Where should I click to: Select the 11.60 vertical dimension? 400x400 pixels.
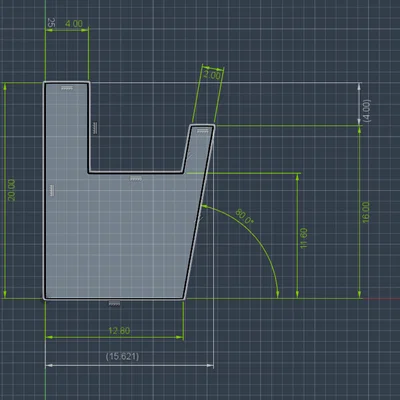(304, 238)
